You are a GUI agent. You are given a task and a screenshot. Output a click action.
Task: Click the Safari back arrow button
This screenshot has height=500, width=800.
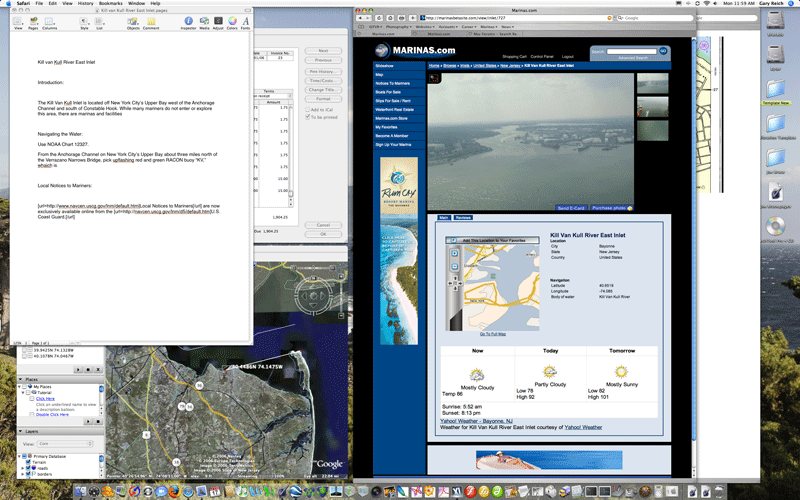[360, 18]
